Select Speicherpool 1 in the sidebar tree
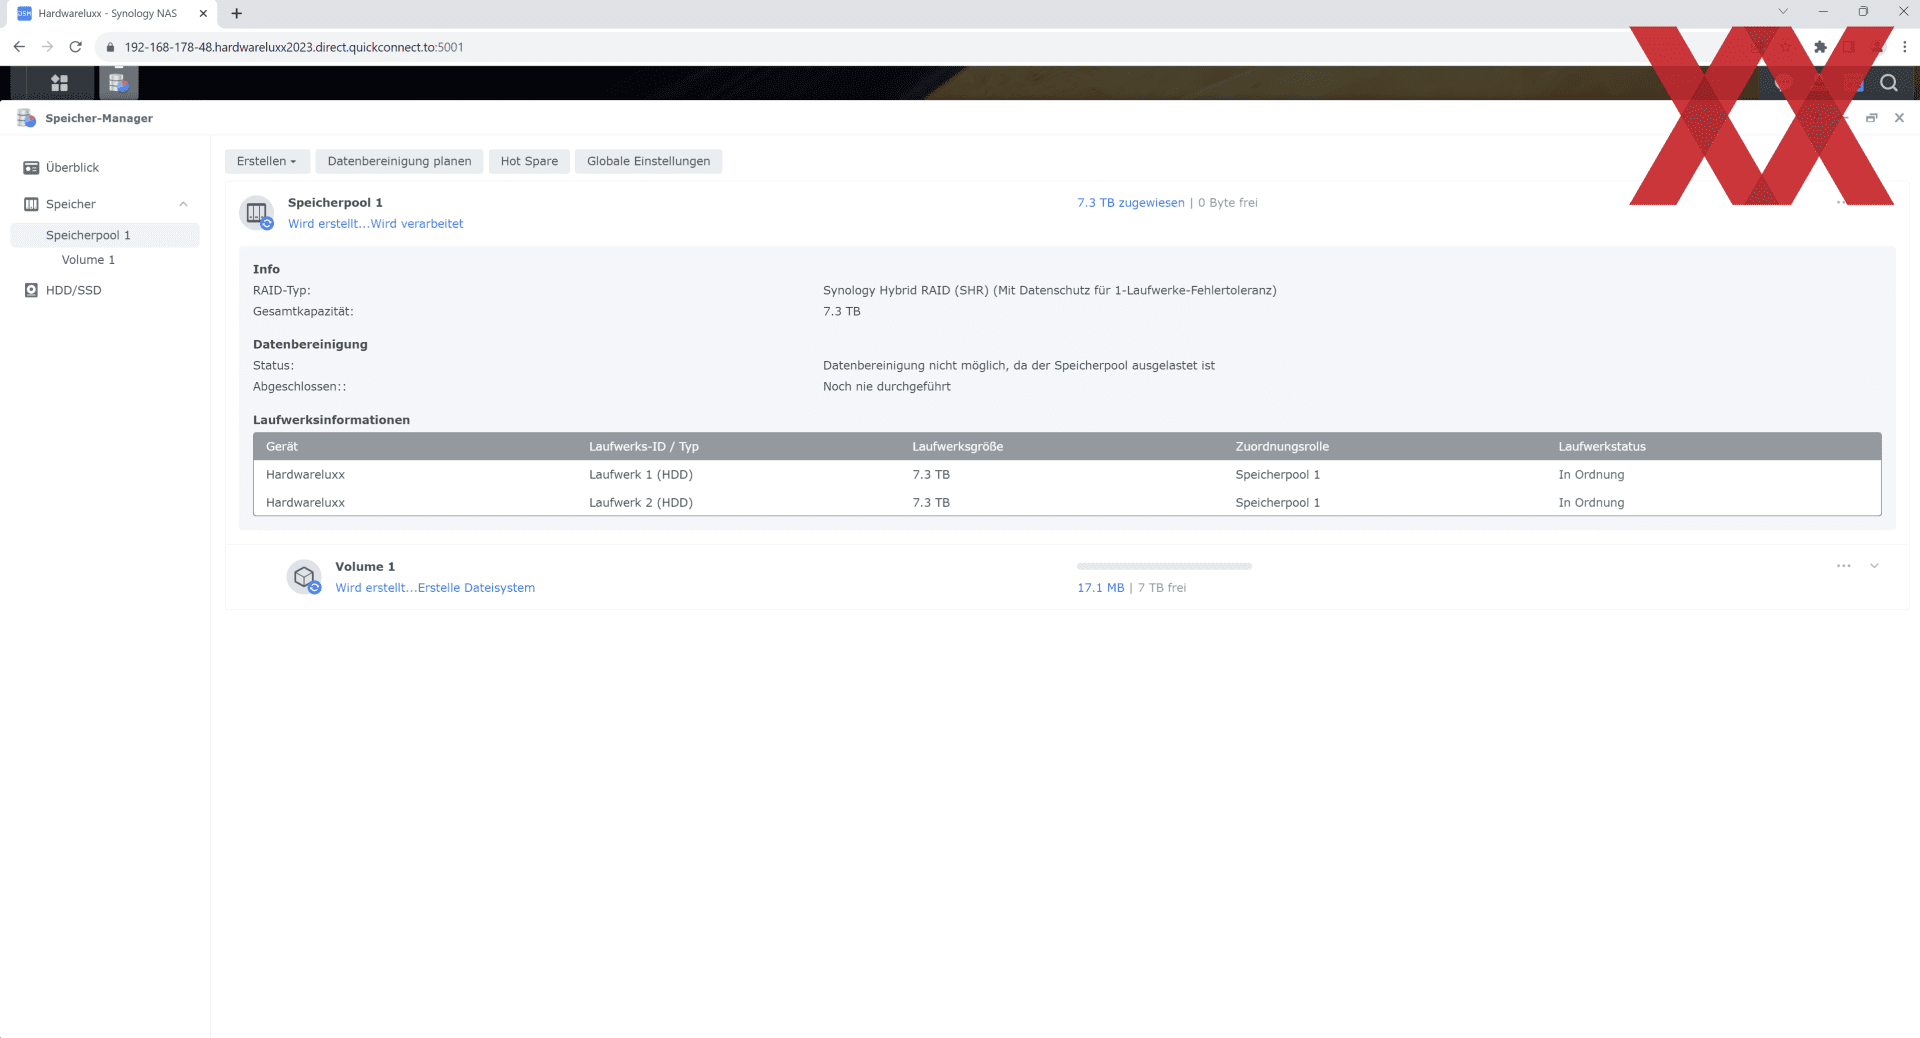 (x=105, y=235)
